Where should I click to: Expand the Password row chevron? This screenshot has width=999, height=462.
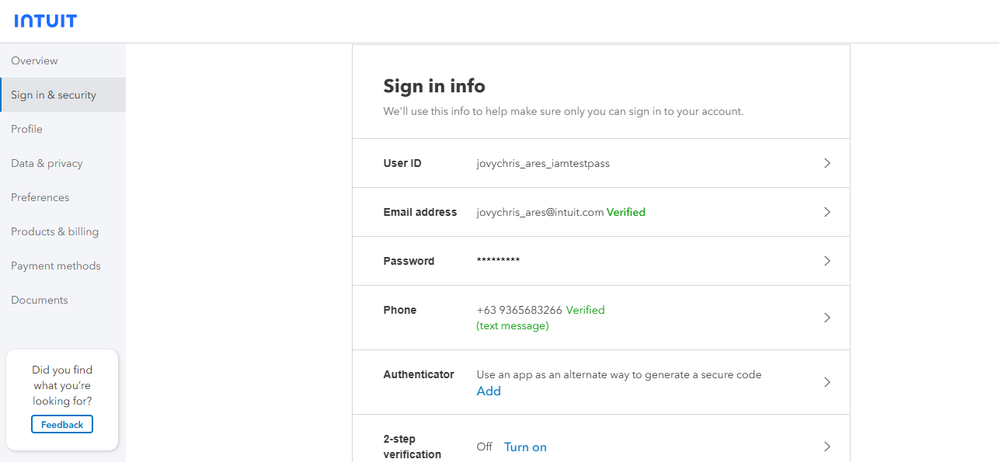(x=827, y=261)
